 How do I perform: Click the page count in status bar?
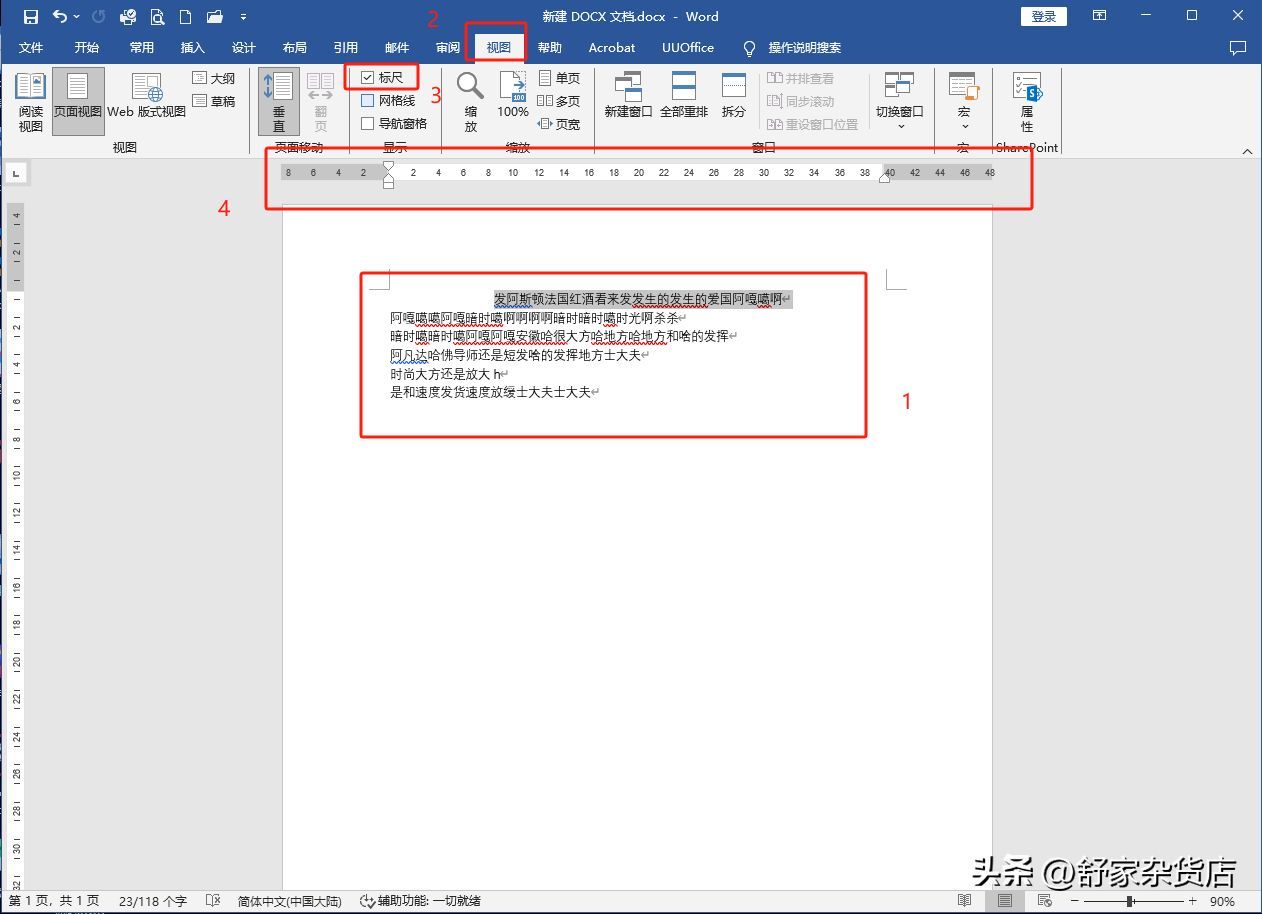54,901
